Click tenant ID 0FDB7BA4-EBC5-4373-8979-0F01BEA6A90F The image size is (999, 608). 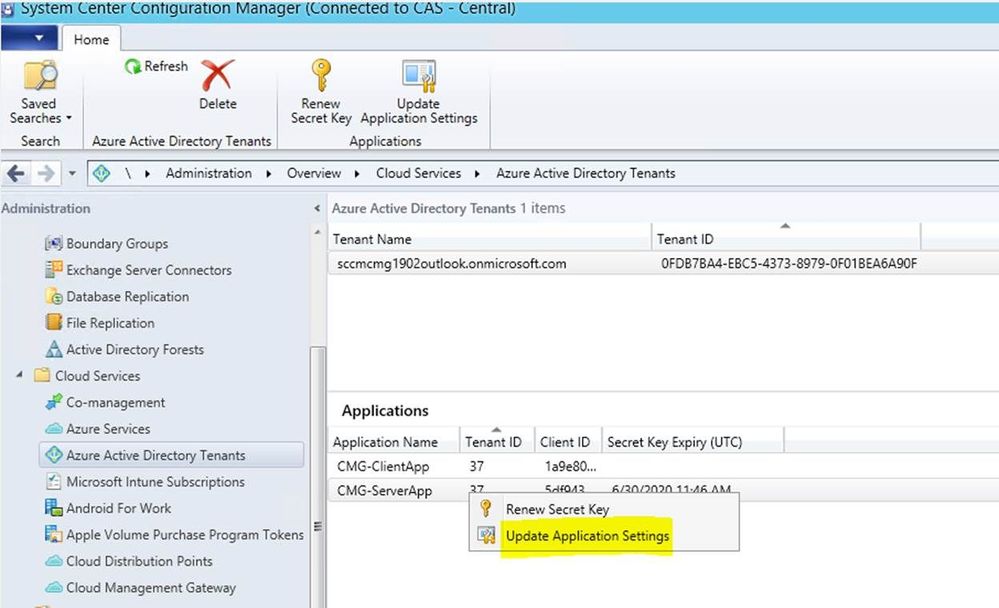coord(789,263)
